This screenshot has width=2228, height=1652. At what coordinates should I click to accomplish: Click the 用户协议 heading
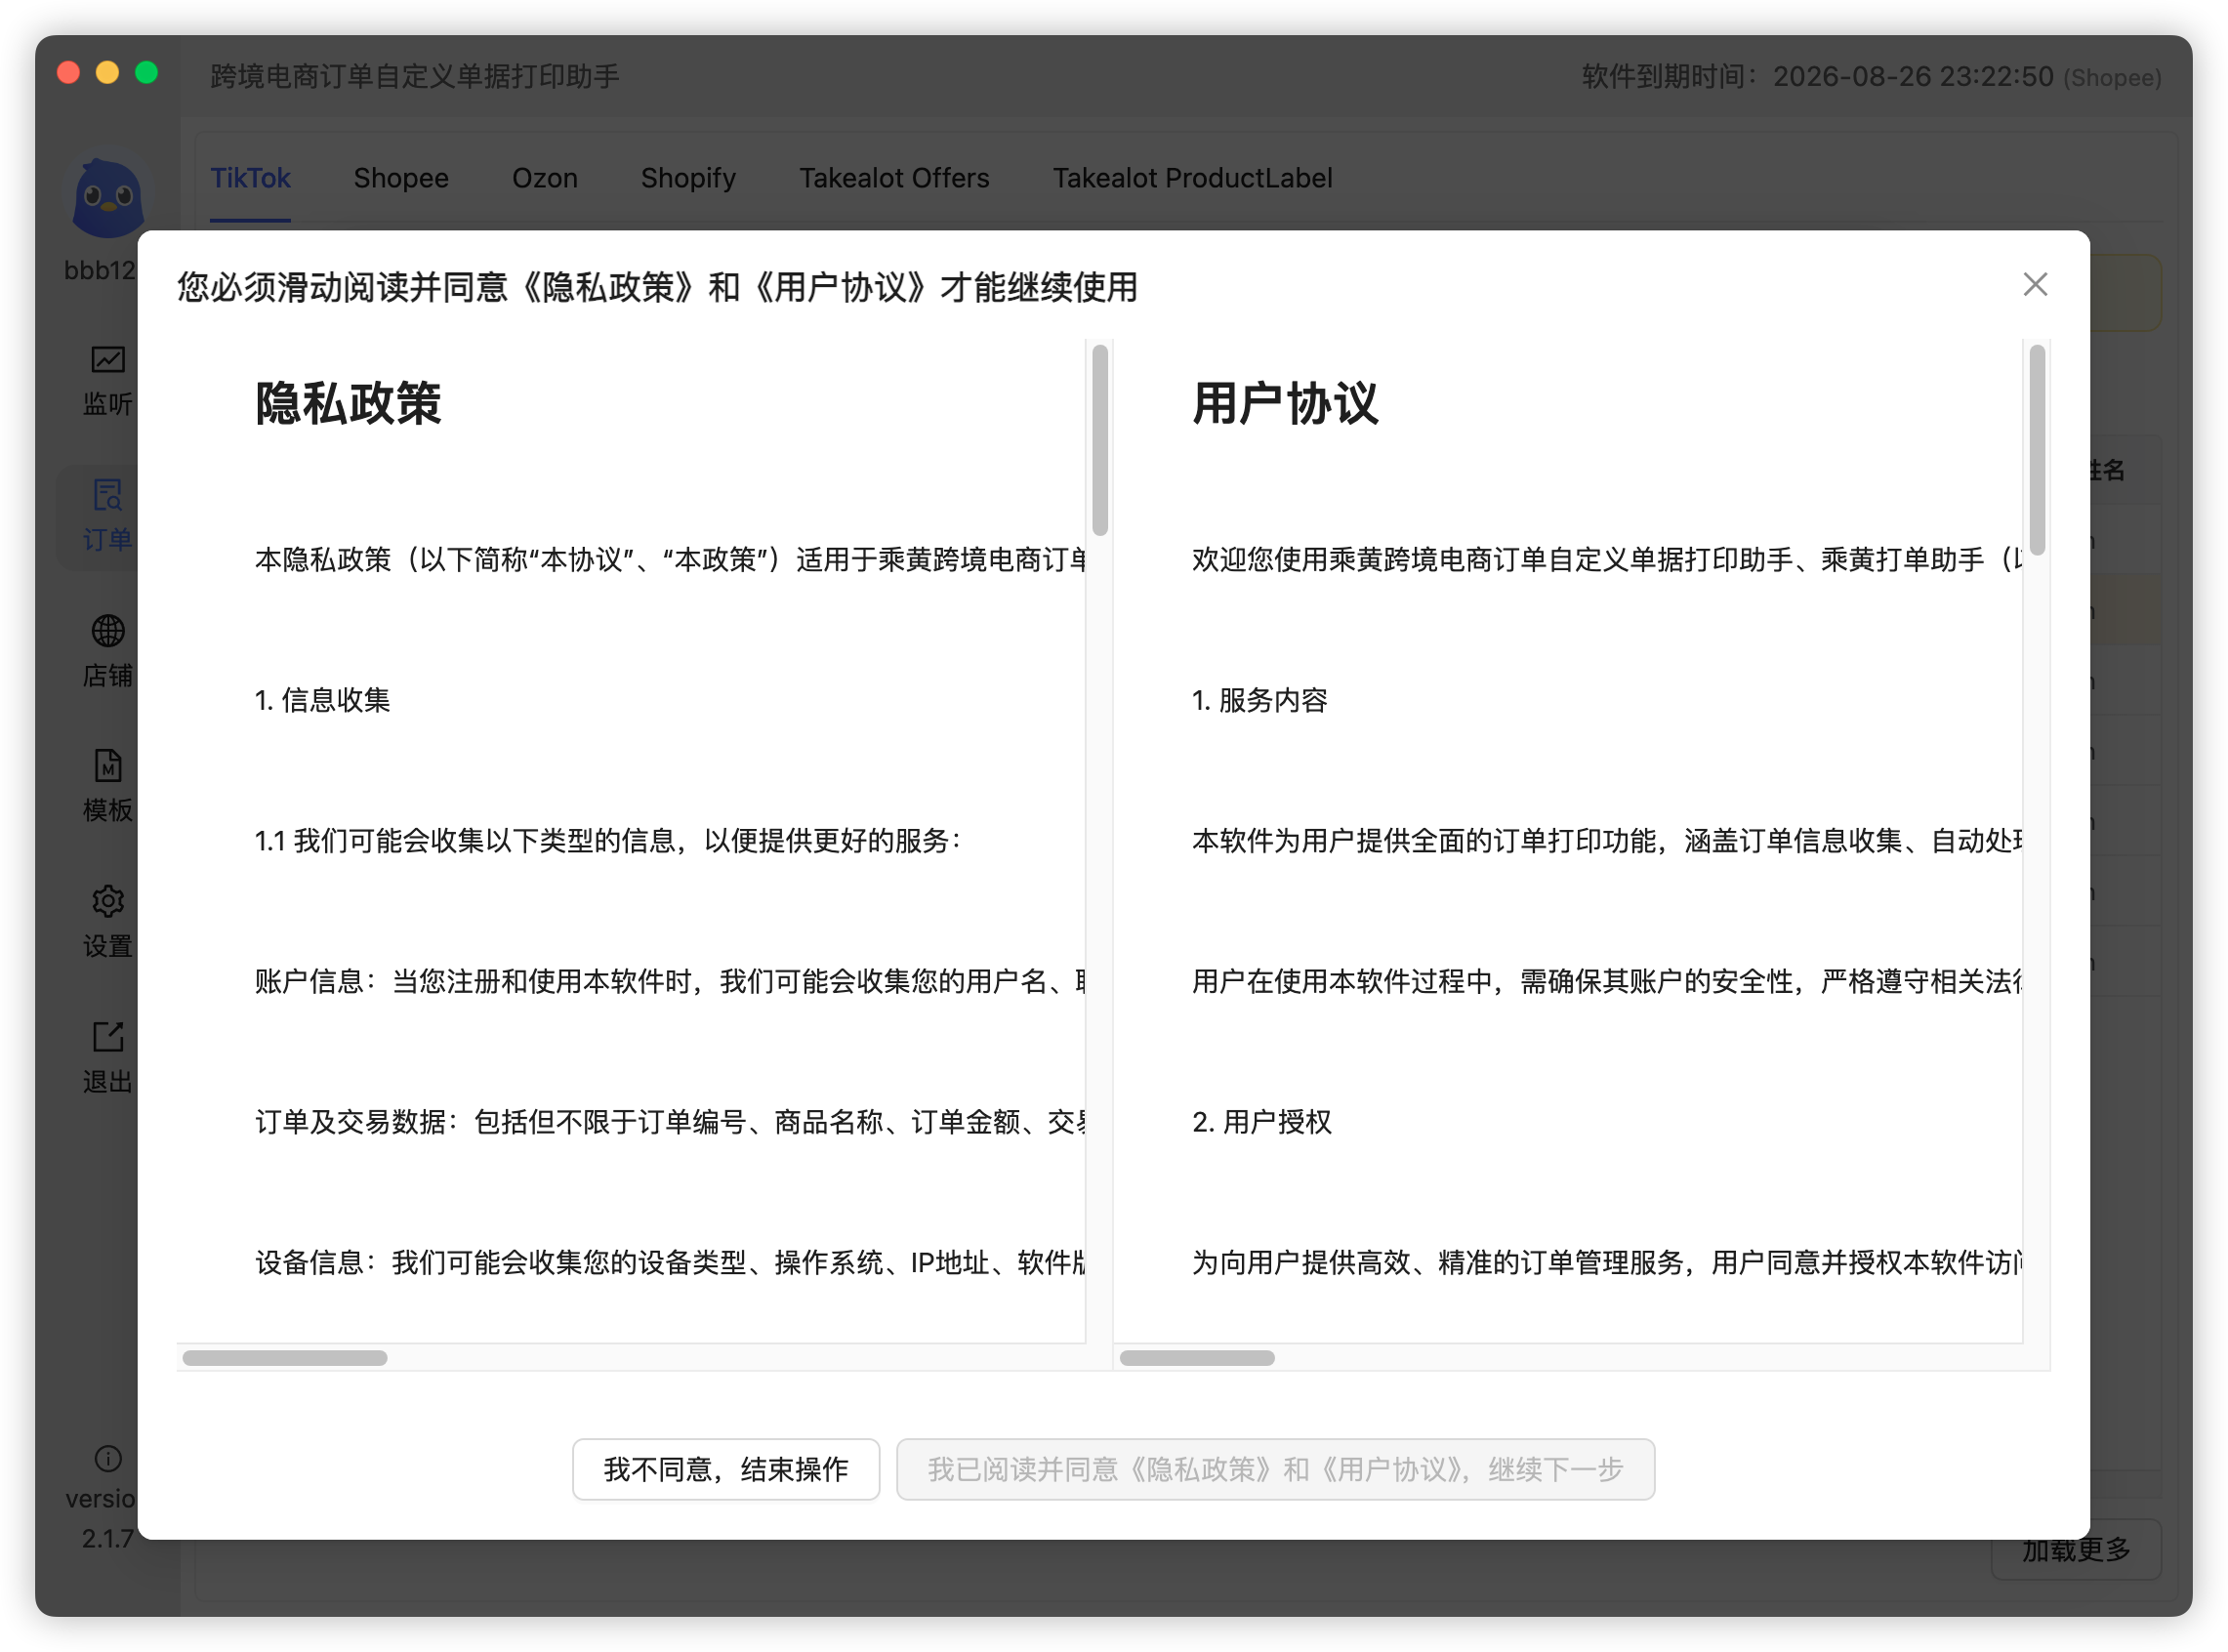(1285, 403)
